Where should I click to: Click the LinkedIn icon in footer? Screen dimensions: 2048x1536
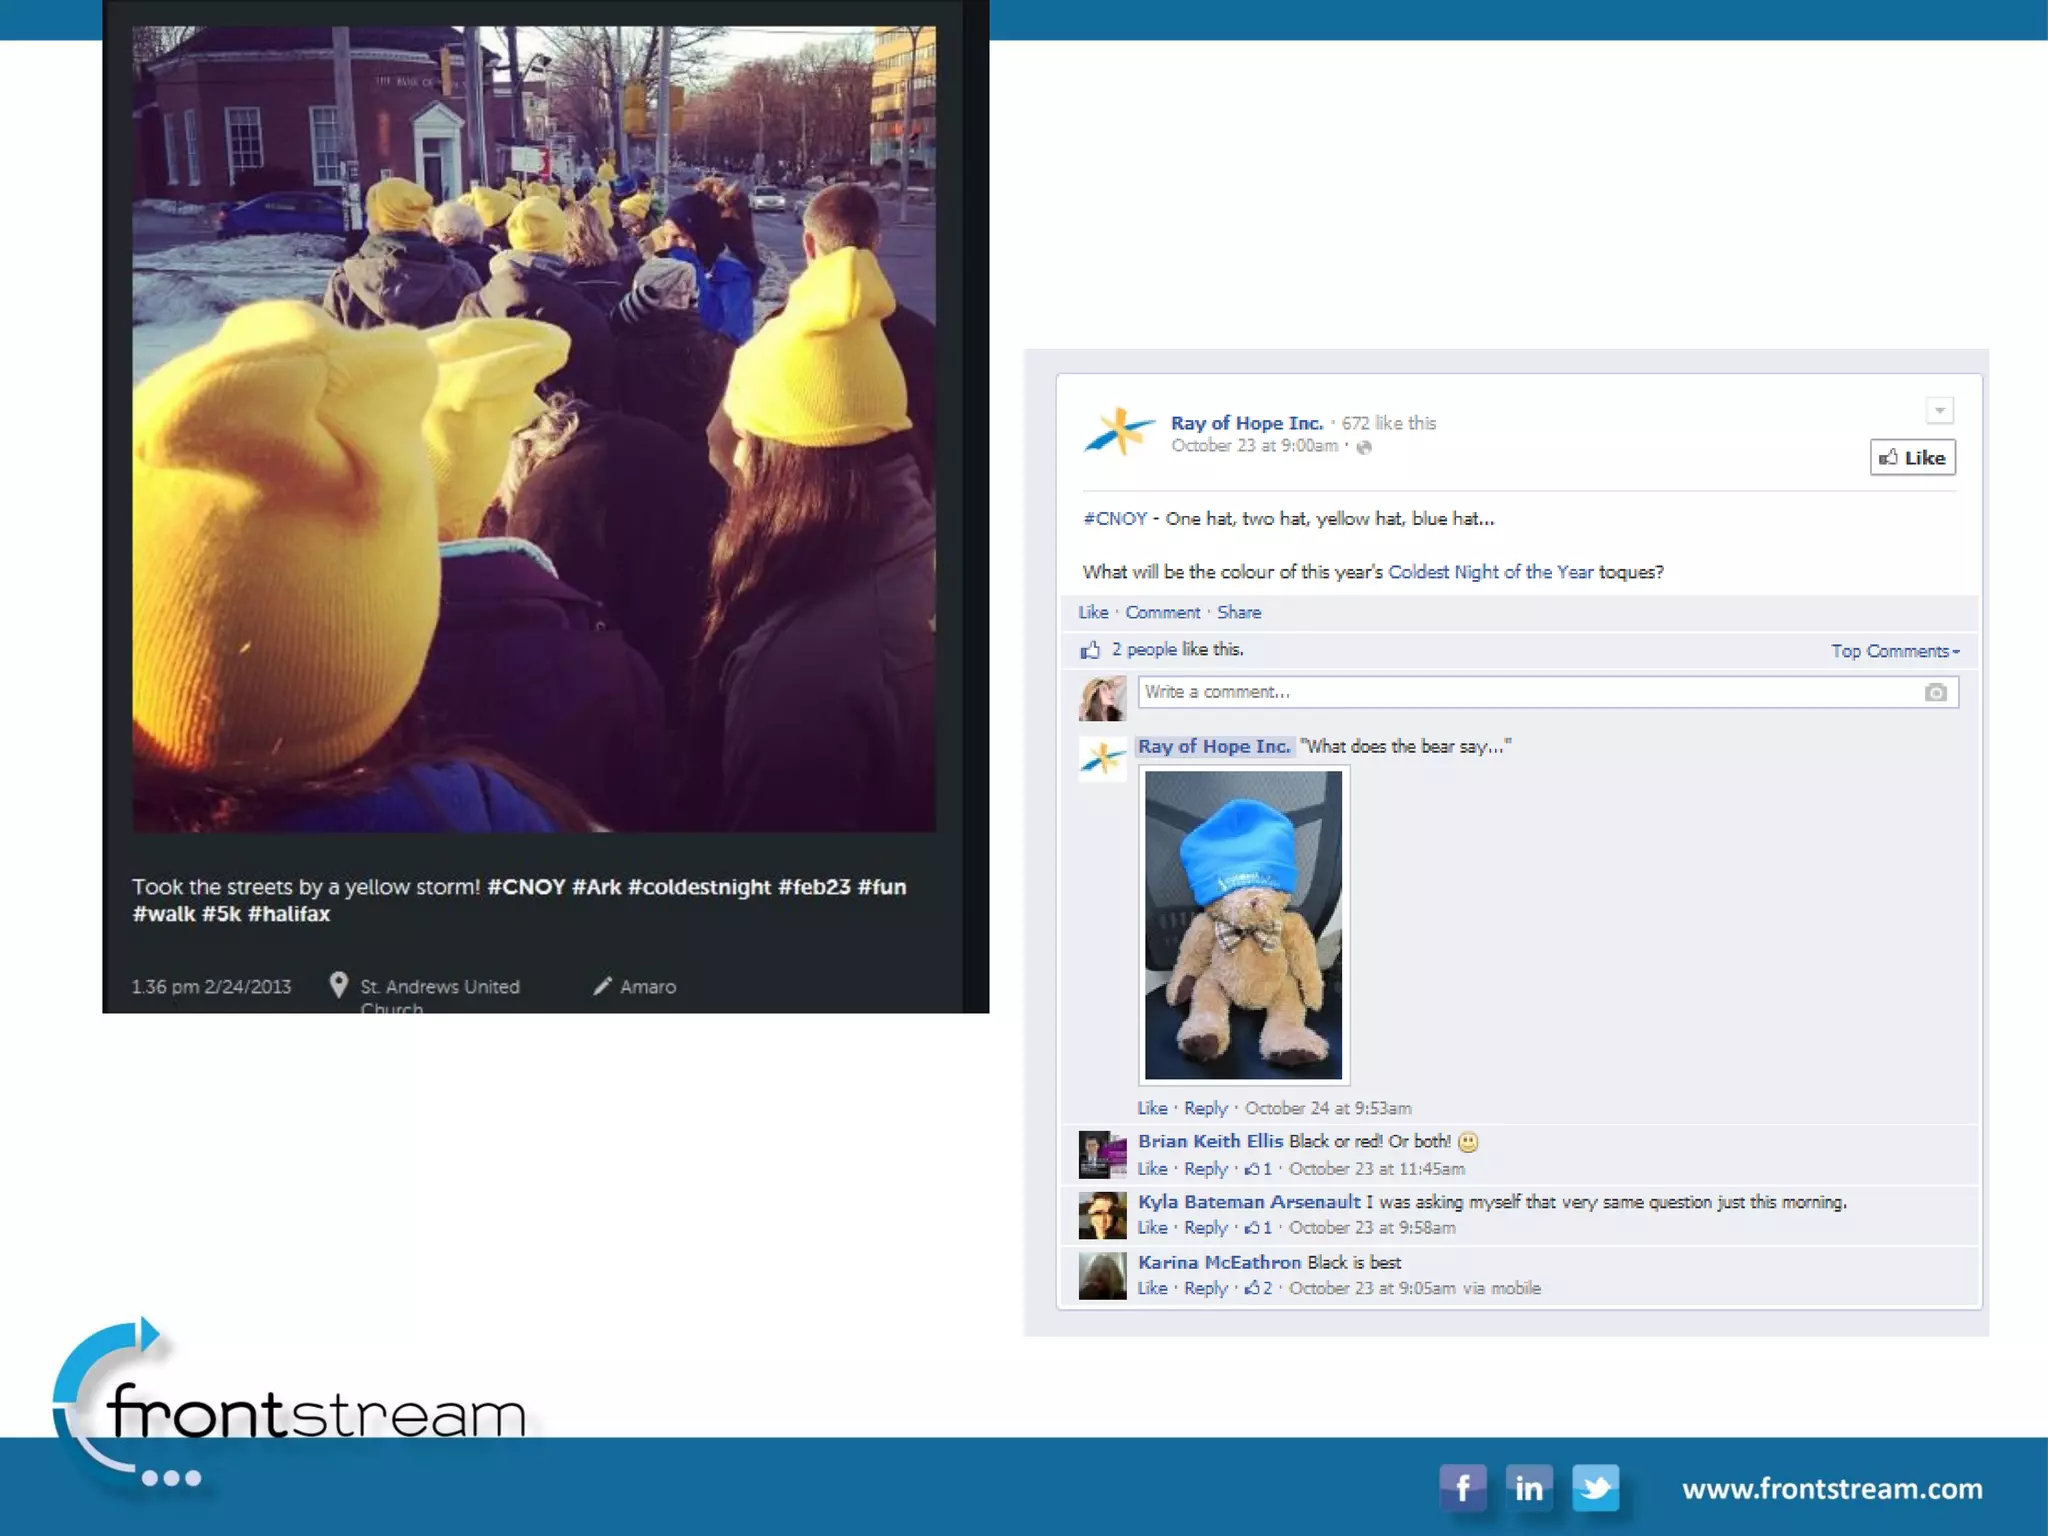point(1528,1488)
